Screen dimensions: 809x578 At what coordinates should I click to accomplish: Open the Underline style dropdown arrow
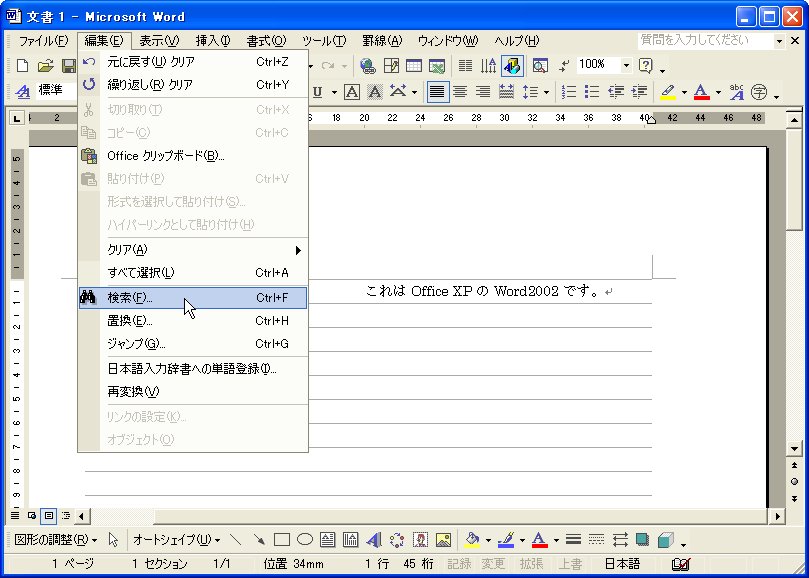click(334, 93)
